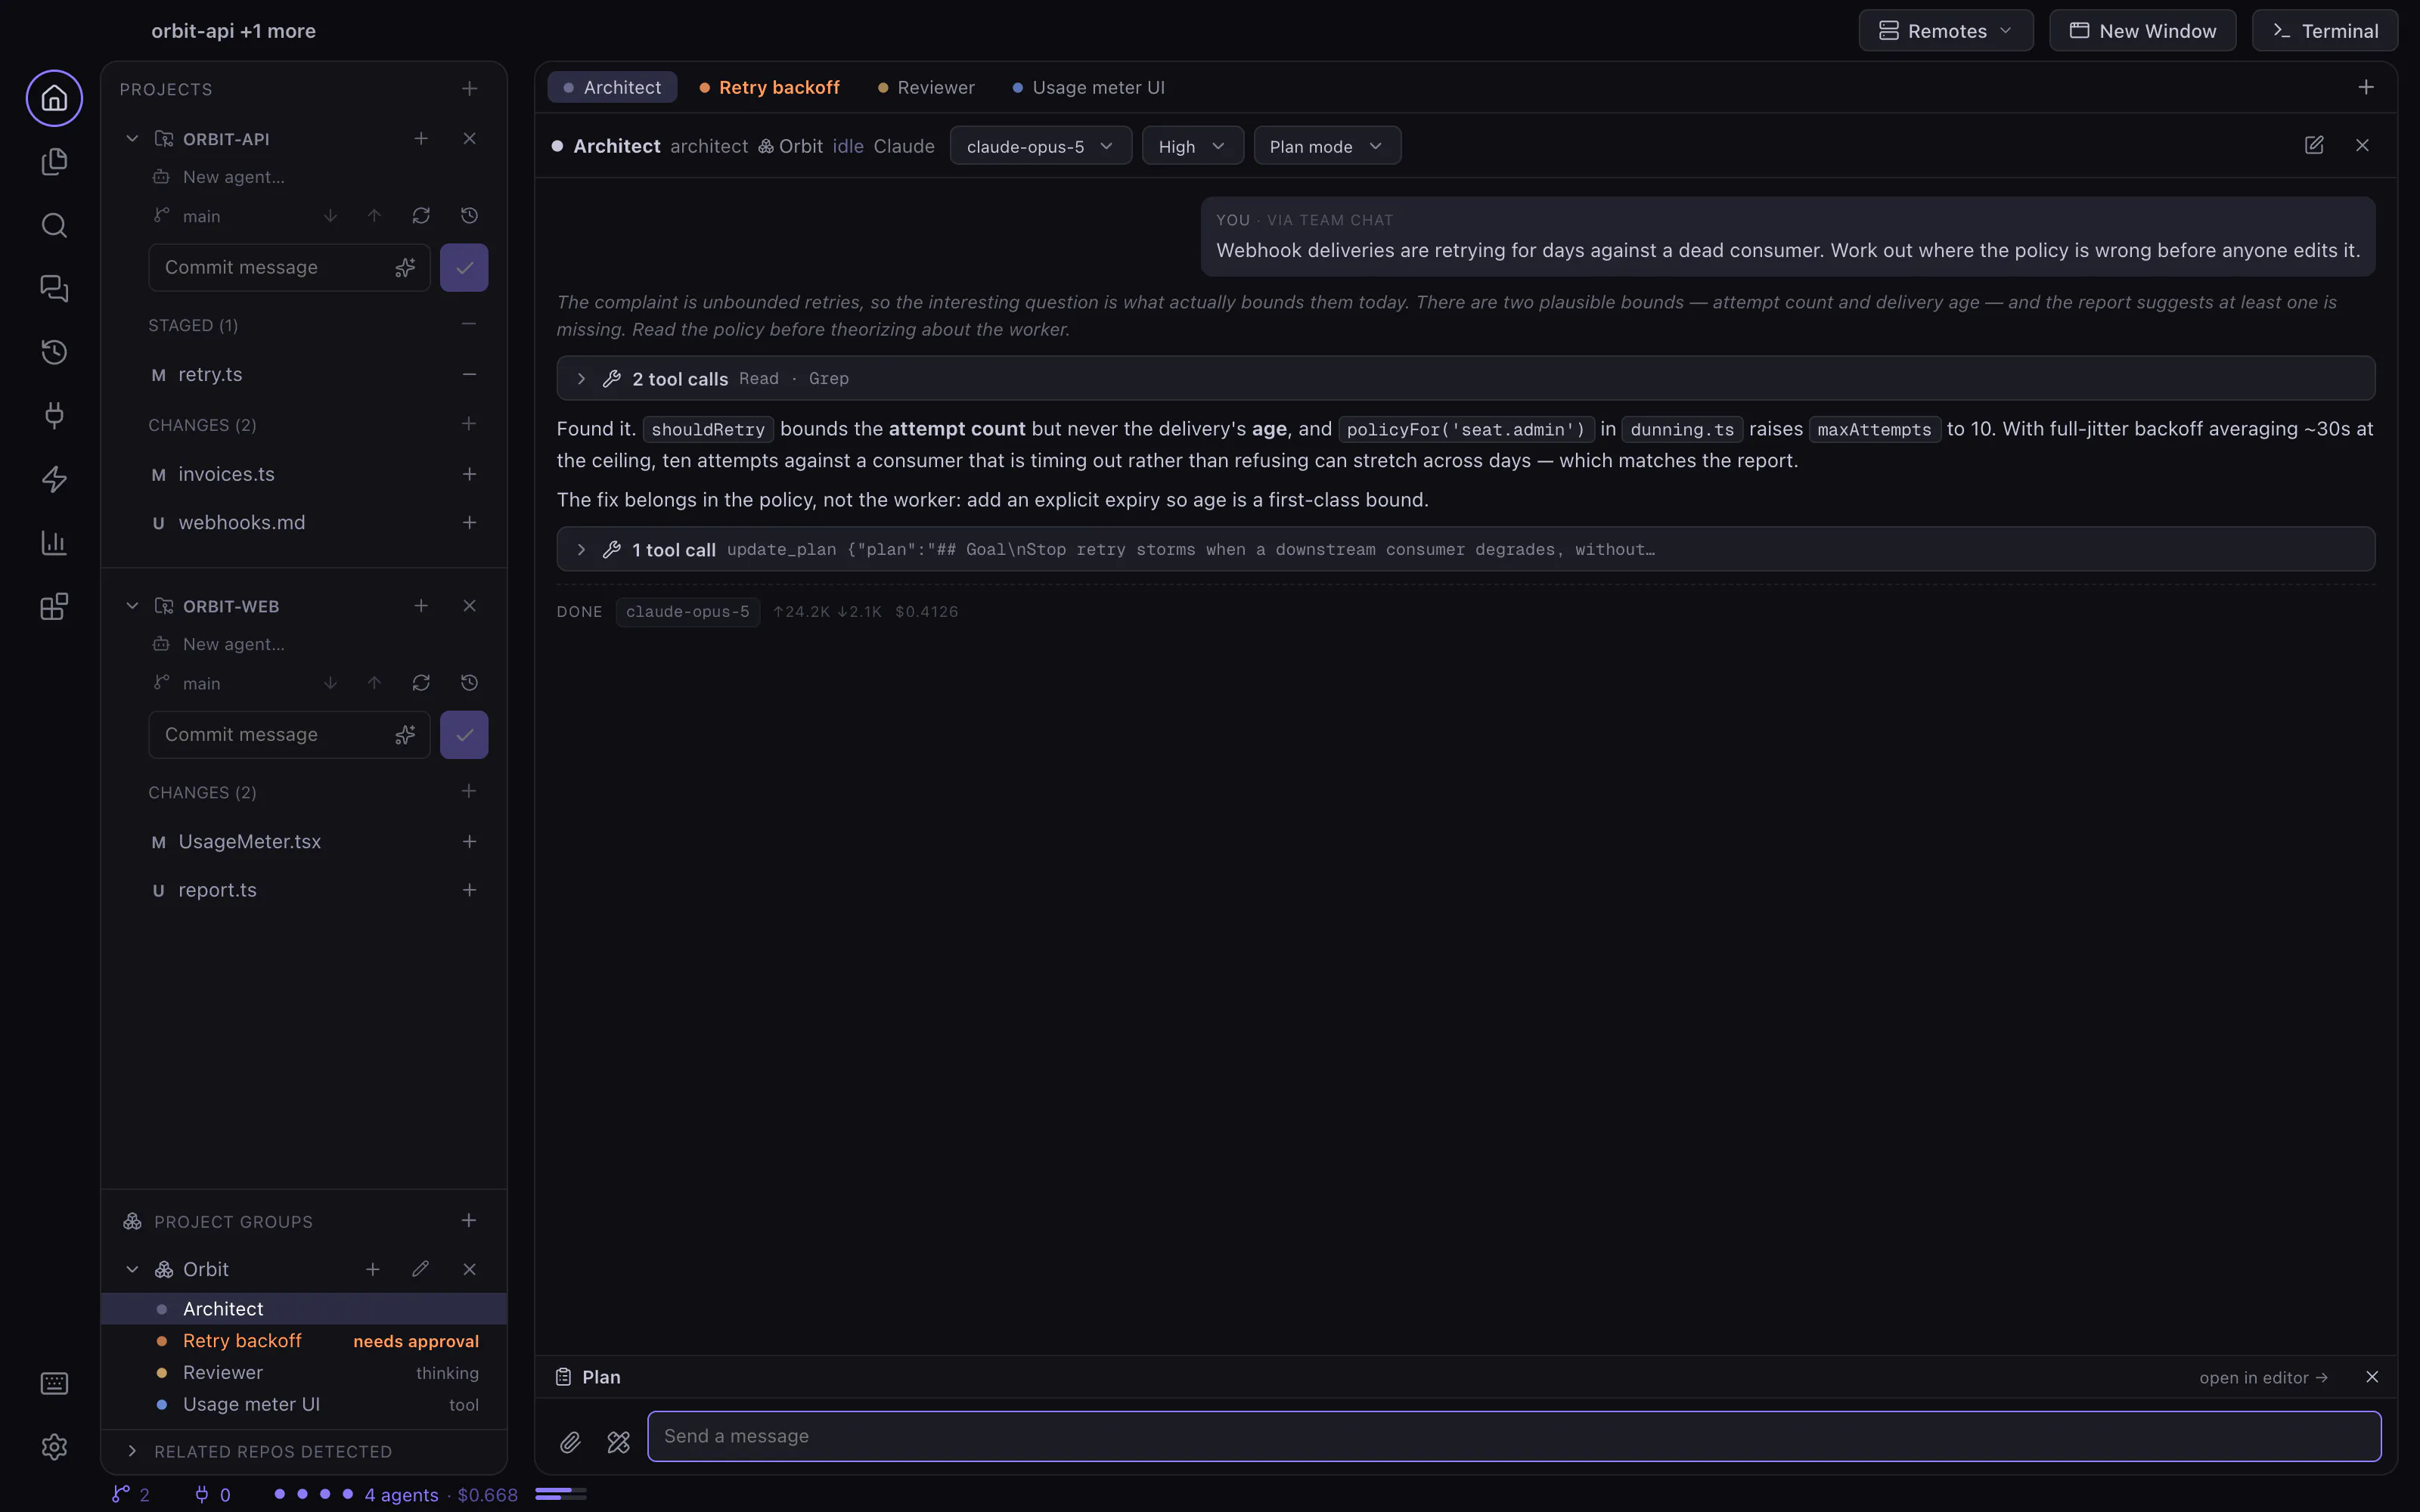Generate ORBIT-API commit message with sparkle icon
2420x1512 pixels.
tap(405, 268)
